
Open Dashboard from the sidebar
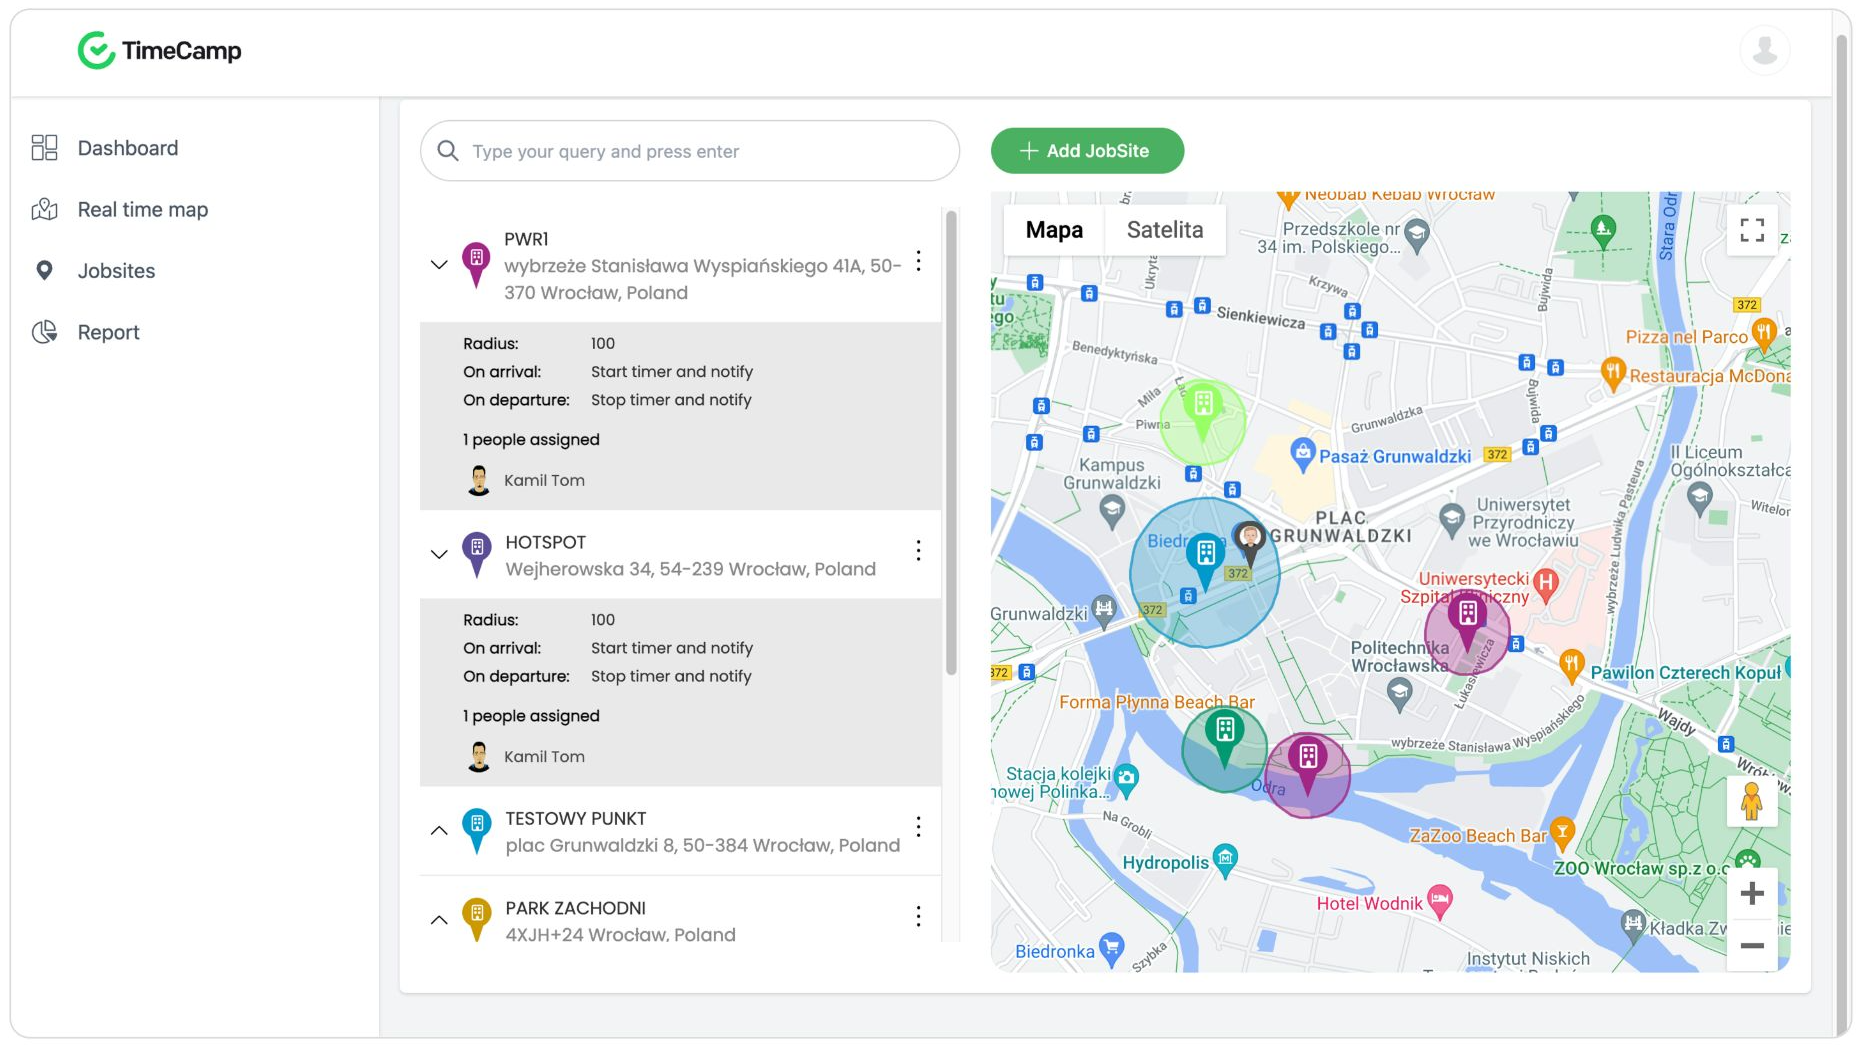tap(128, 148)
